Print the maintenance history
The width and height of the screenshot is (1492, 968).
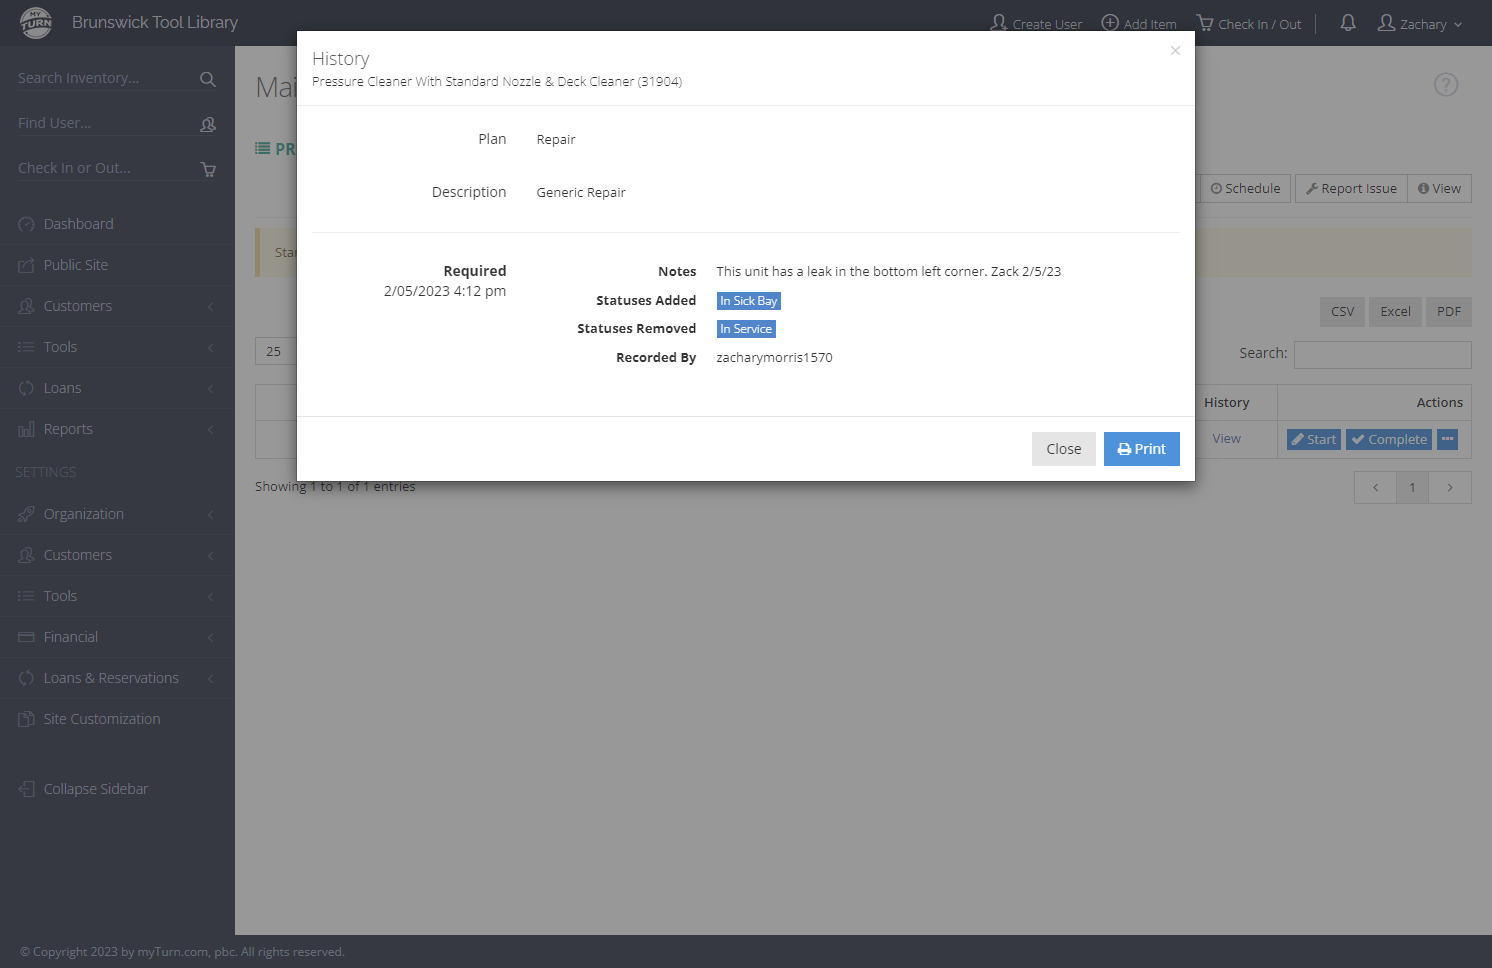pos(1142,449)
